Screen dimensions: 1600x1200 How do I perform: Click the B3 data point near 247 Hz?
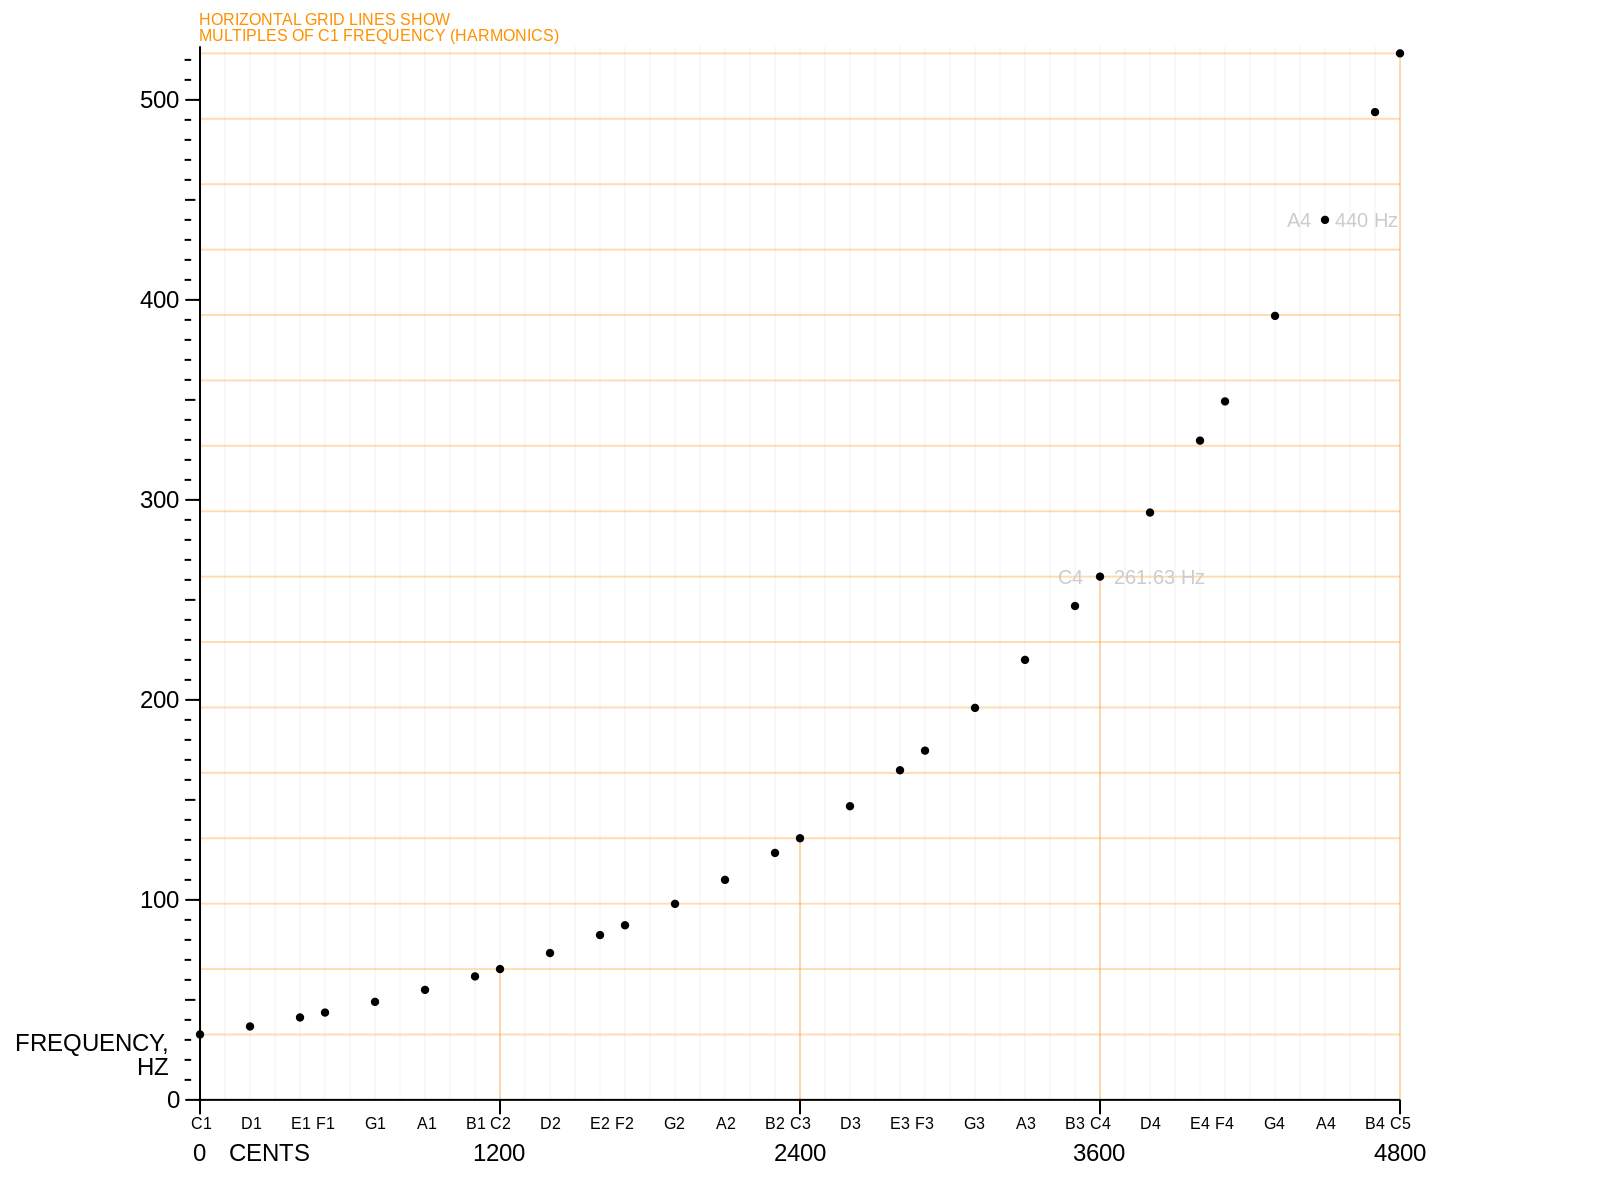tap(1075, 606)
